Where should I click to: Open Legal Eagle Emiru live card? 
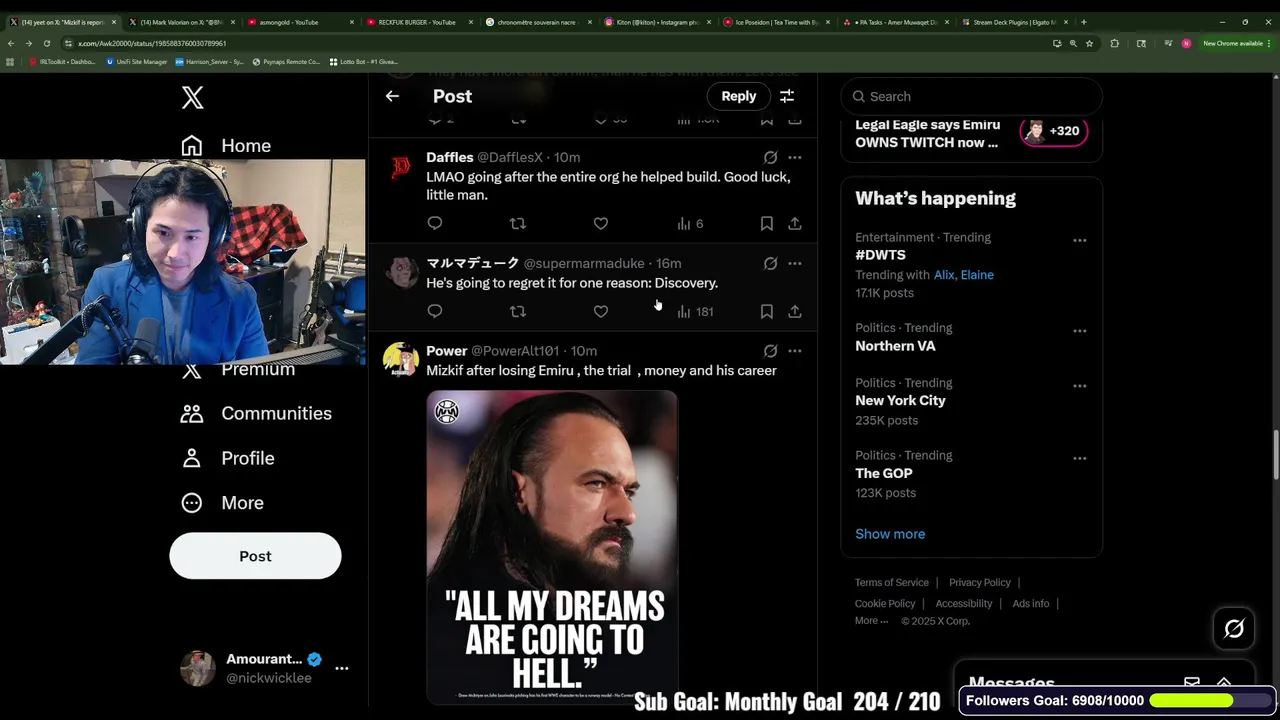pyautogui.click(x=971, y=133)
